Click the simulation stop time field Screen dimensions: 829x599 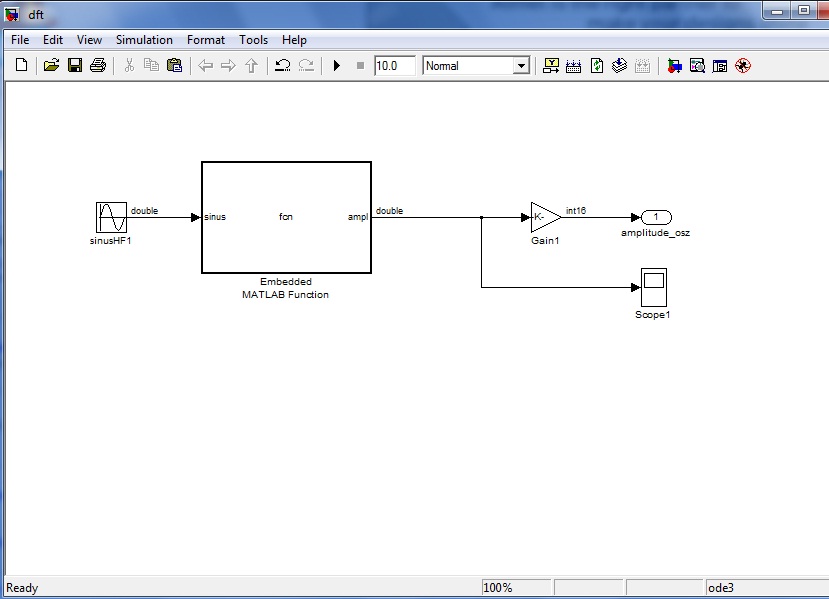point(394,66)
